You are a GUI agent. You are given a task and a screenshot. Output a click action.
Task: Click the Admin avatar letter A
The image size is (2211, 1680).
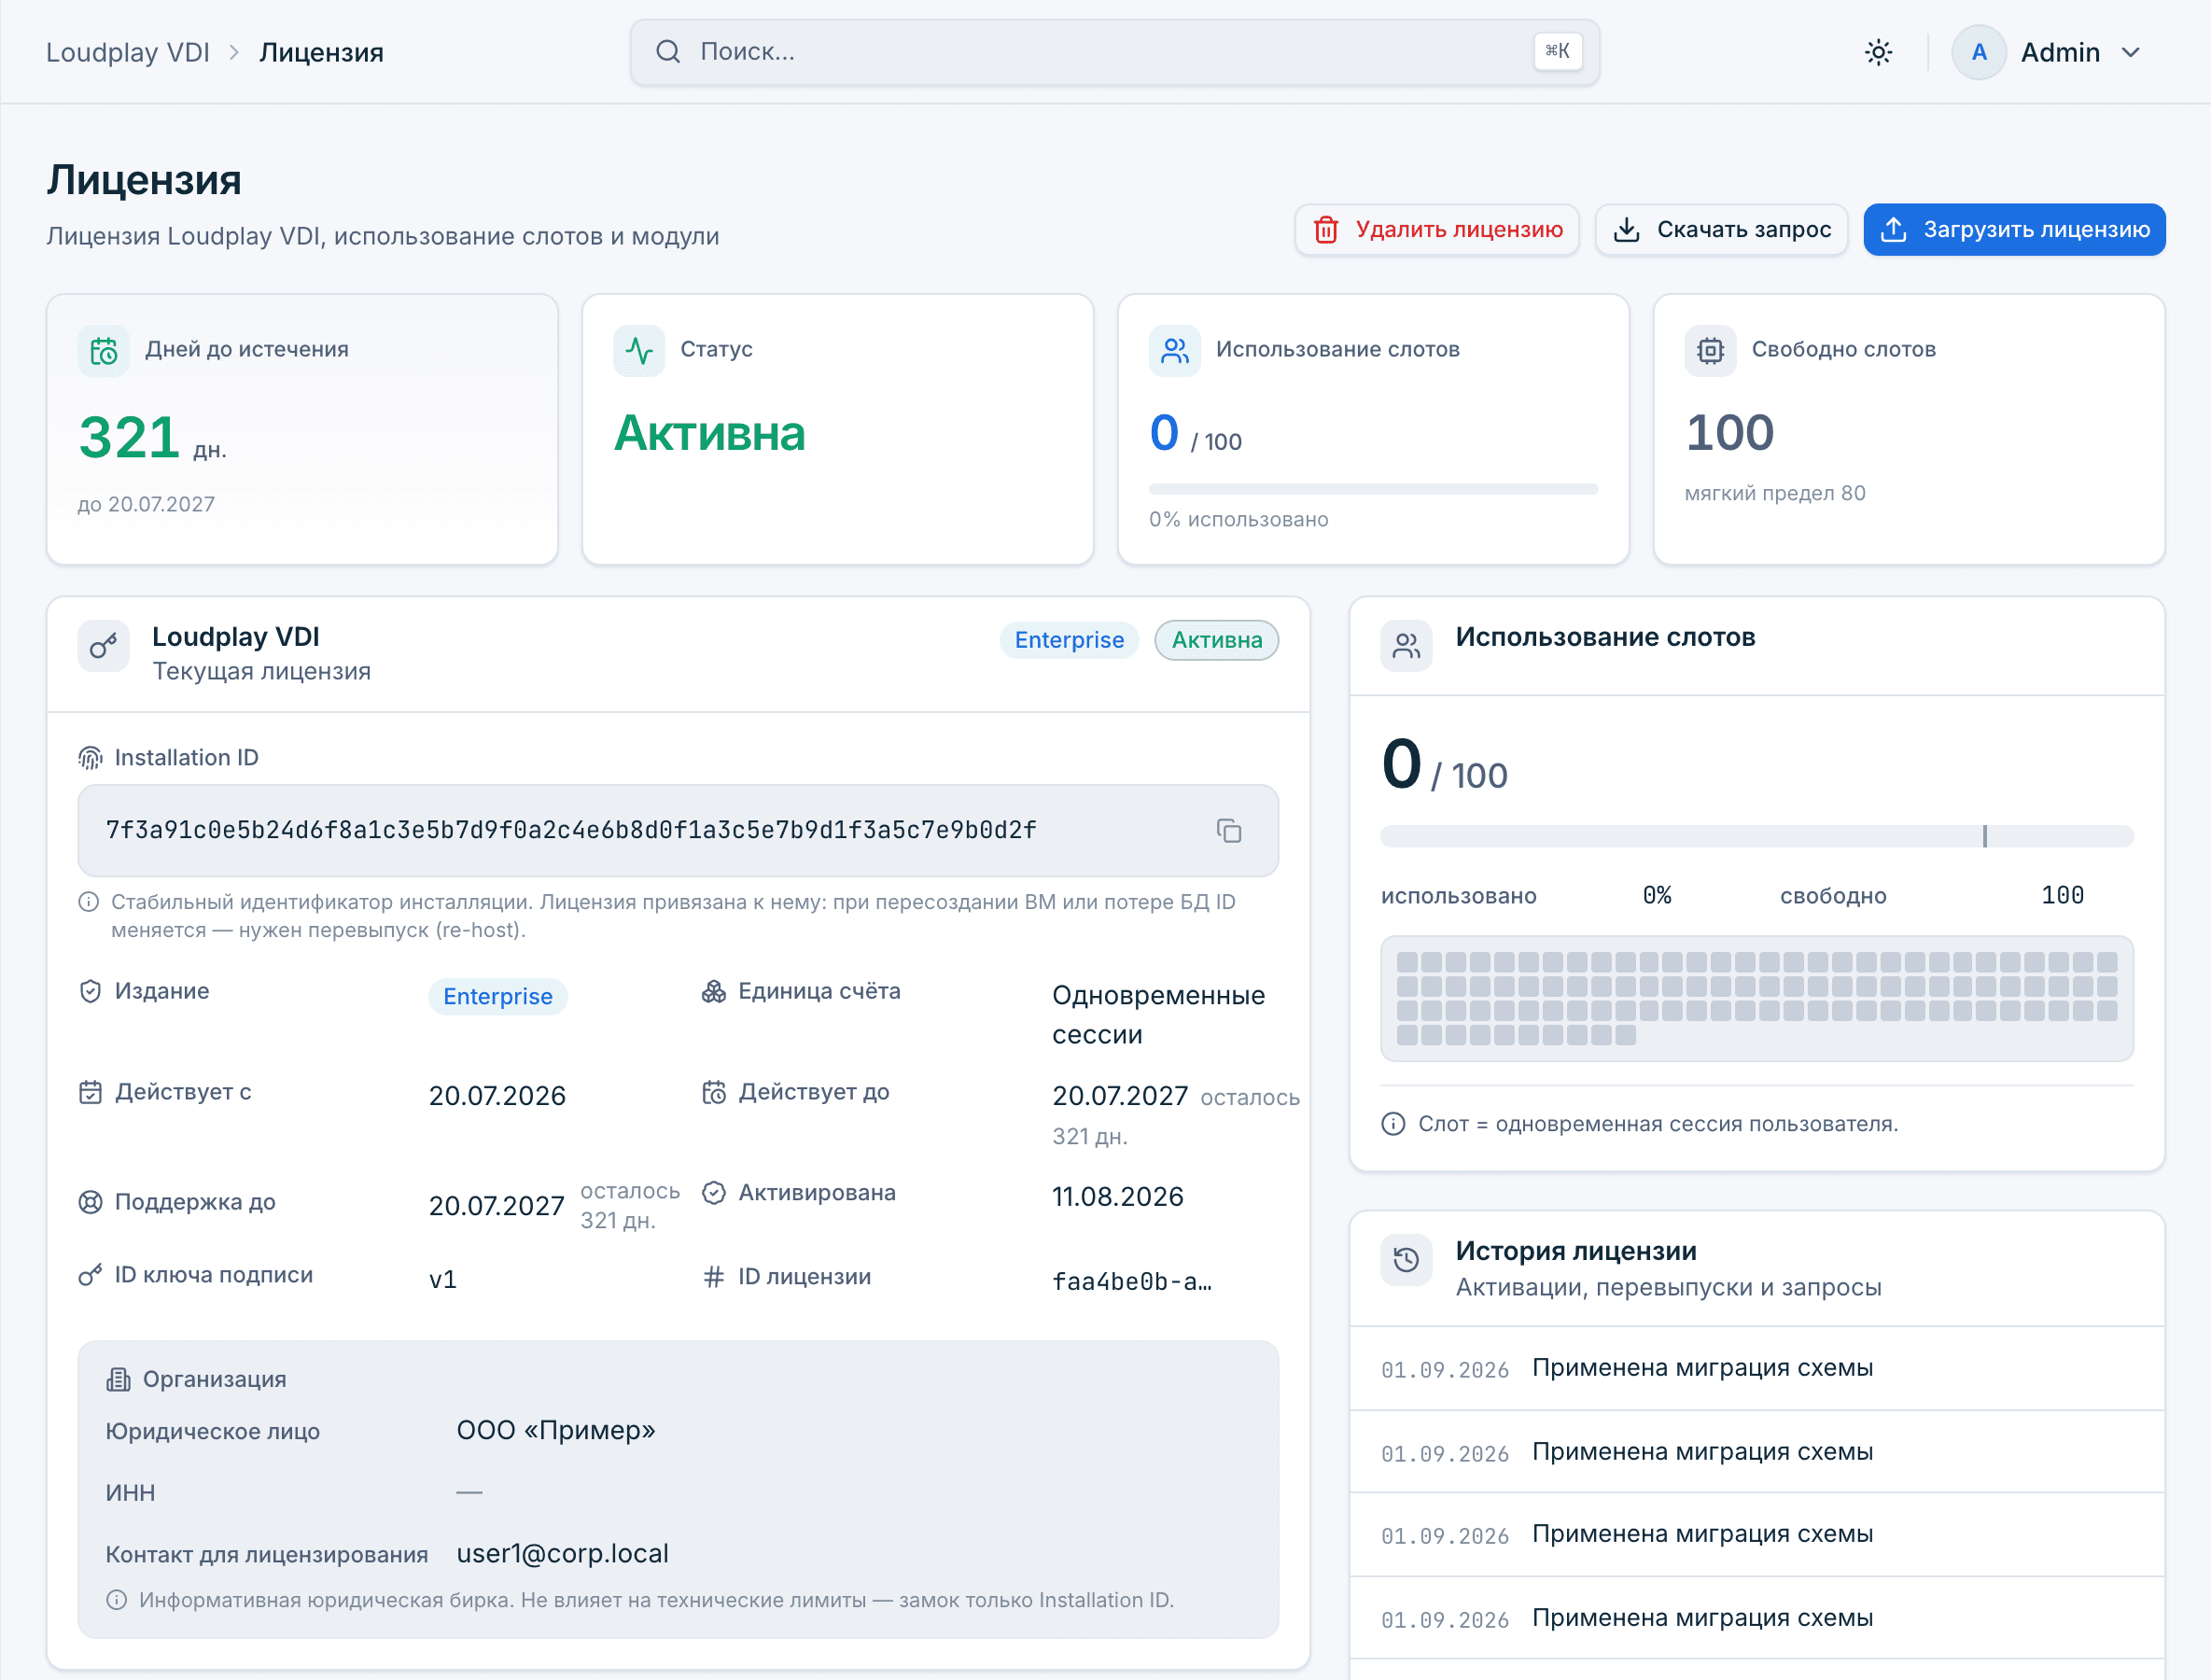pos(1979,52)
